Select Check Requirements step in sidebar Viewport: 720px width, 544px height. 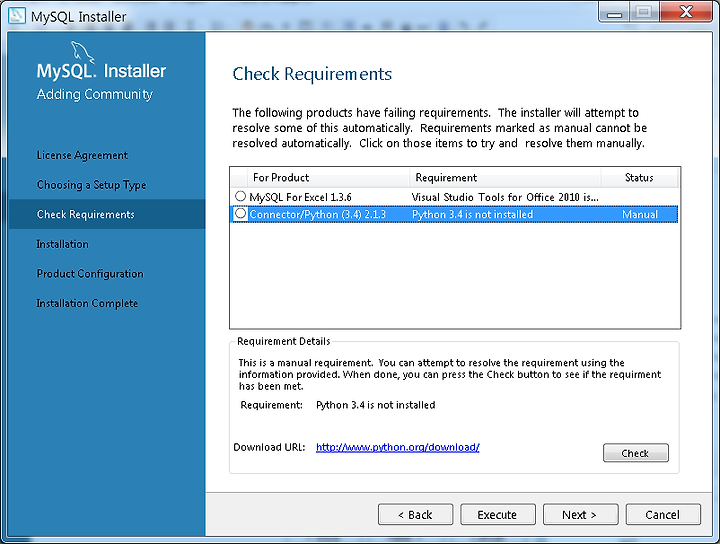(107, 214)
